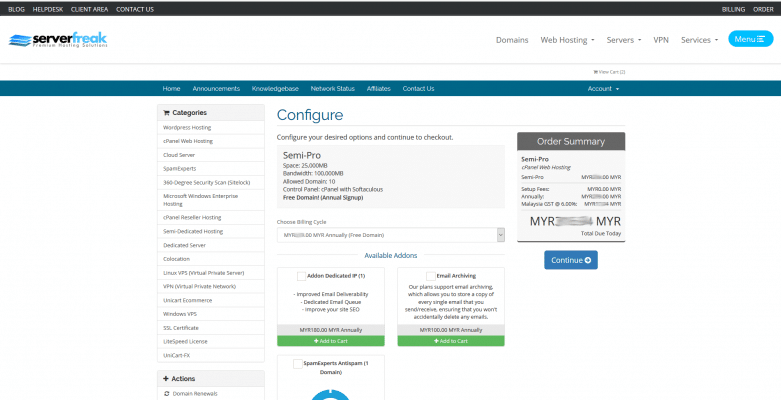
Task: Open BLOG link in top bar
Action: coord(16,9)
